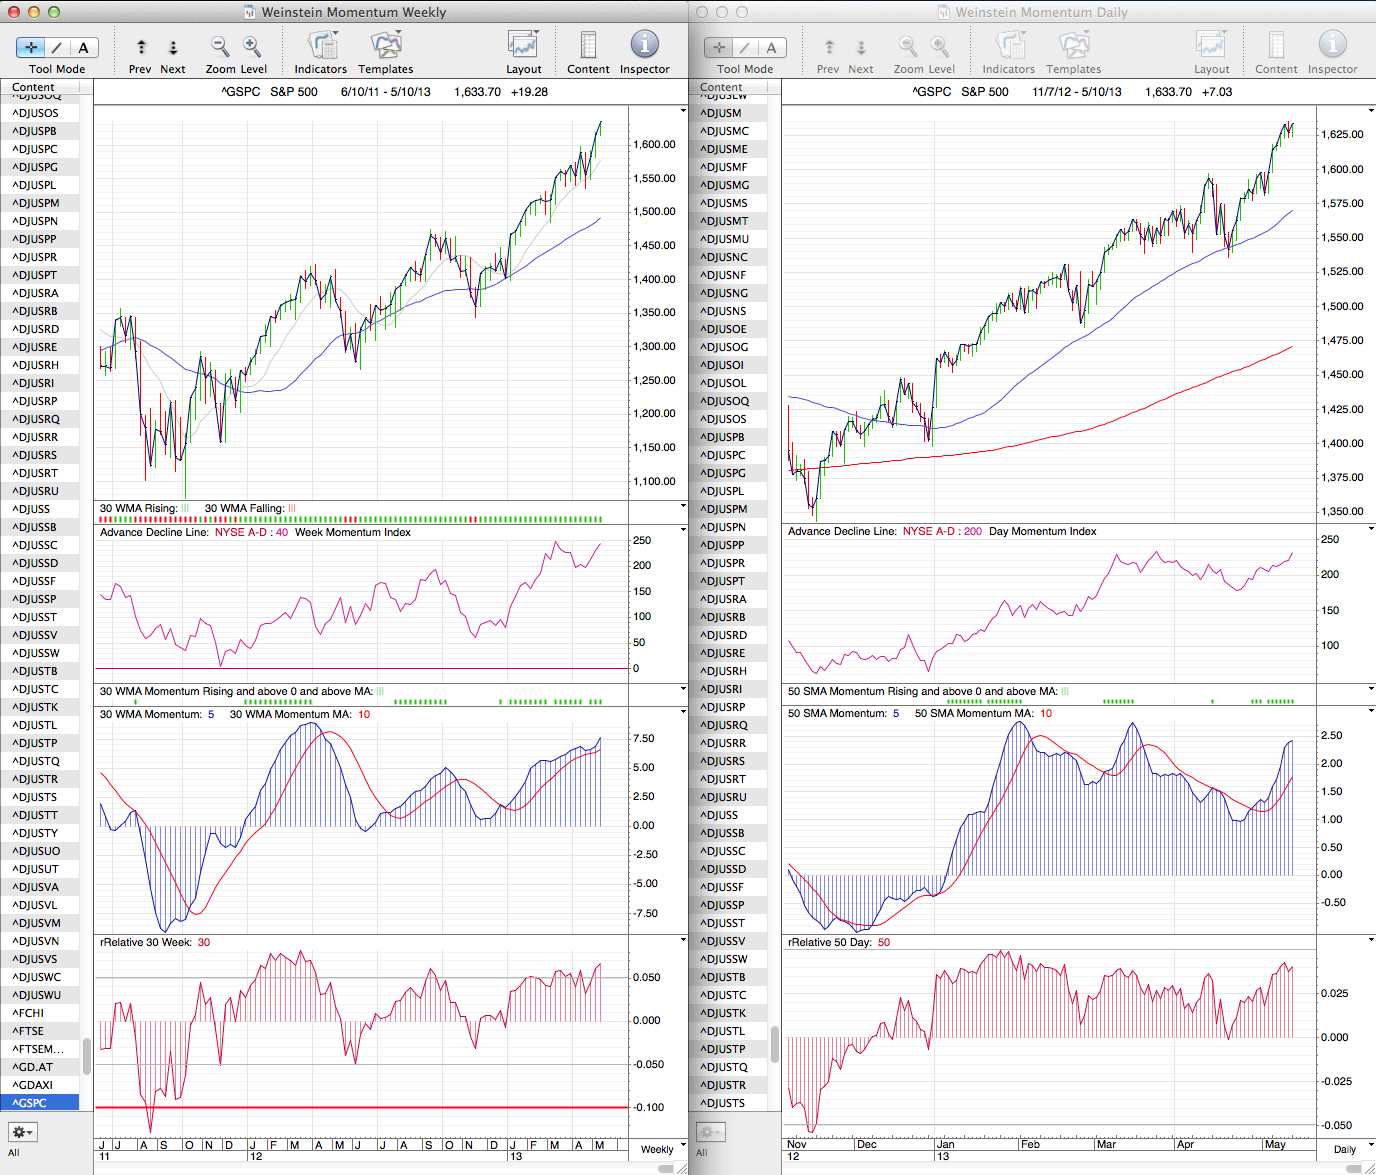Select line drawing tool in Weekly window

coord(58,47)
